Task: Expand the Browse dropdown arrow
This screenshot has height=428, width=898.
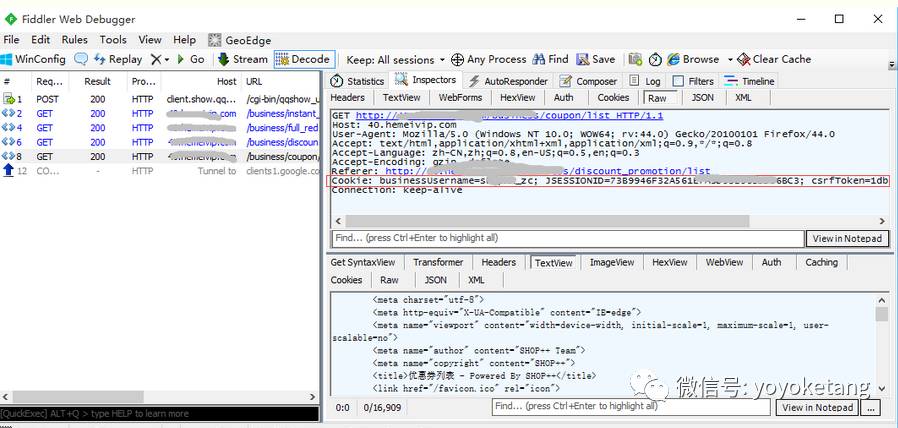Action: [x=730, y=60]
